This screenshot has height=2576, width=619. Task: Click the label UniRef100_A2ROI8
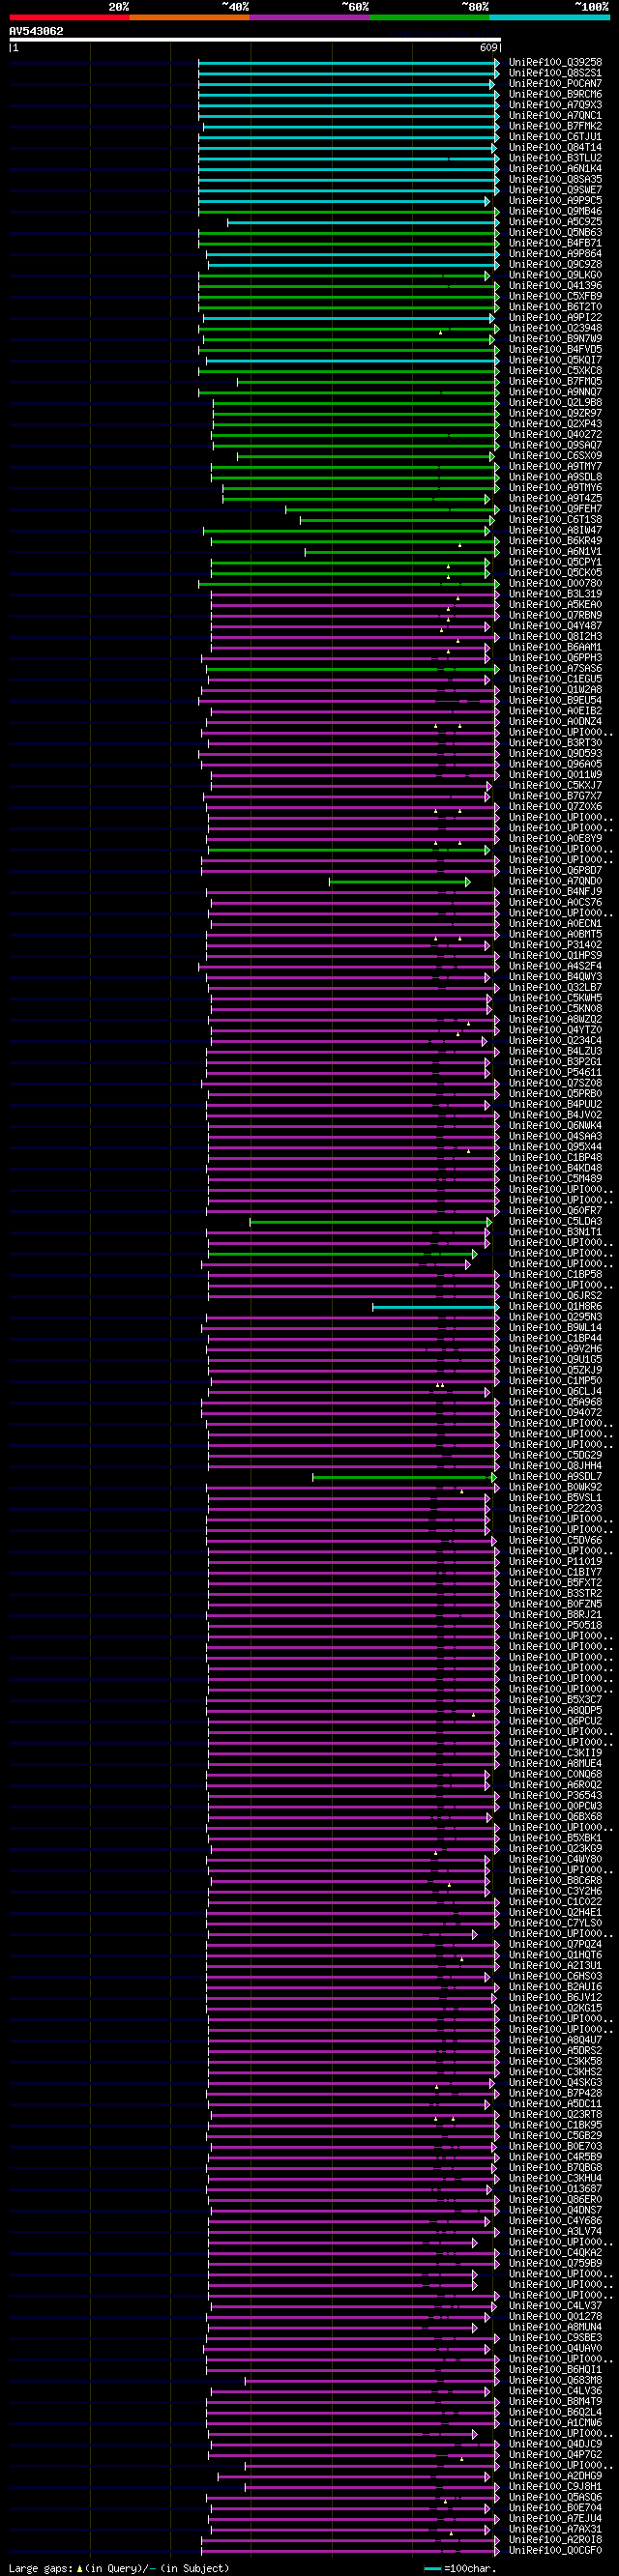pos(555,2541)
